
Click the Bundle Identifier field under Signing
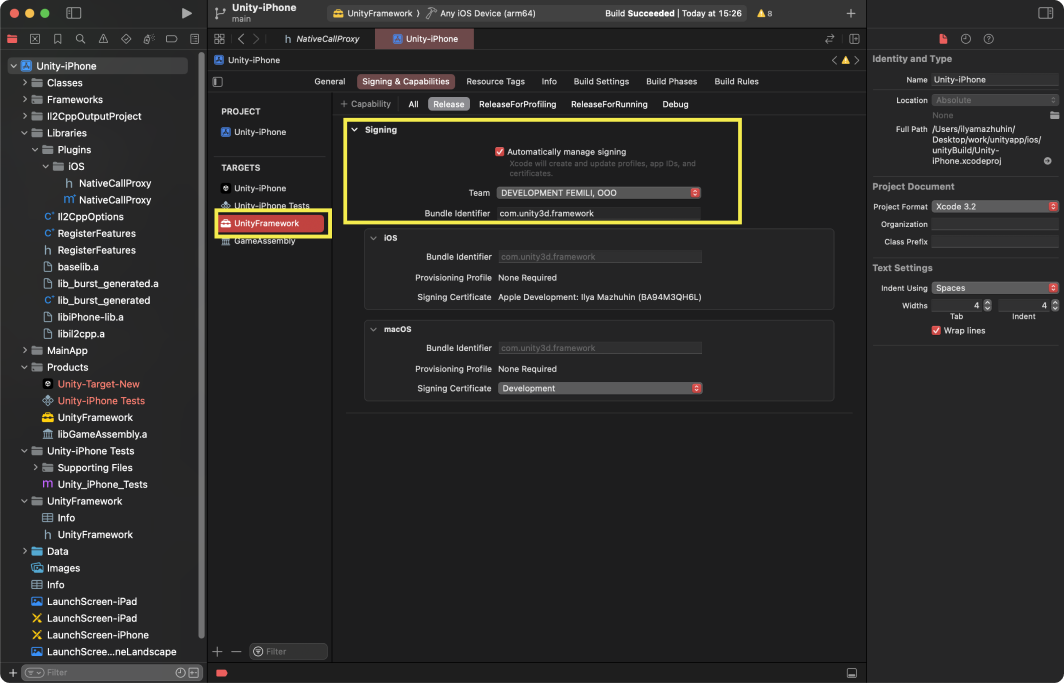click(599, 213)
